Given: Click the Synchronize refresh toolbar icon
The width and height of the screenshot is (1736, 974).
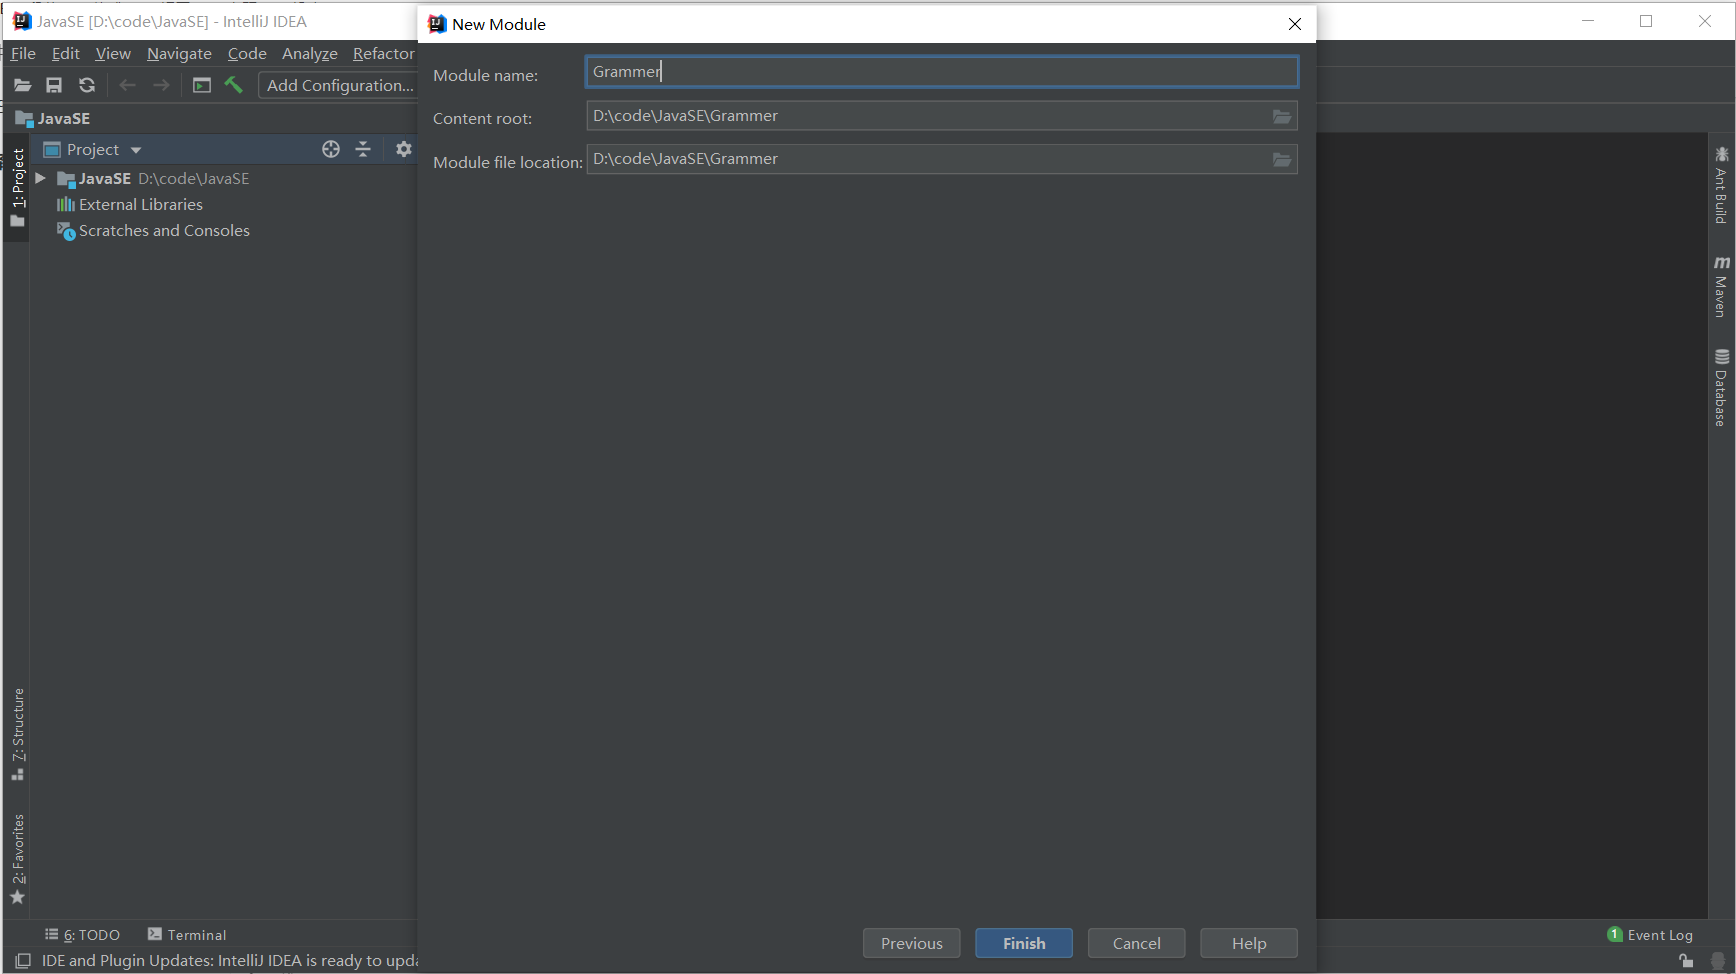Looking at the screenshot, I should coord(87,86).
